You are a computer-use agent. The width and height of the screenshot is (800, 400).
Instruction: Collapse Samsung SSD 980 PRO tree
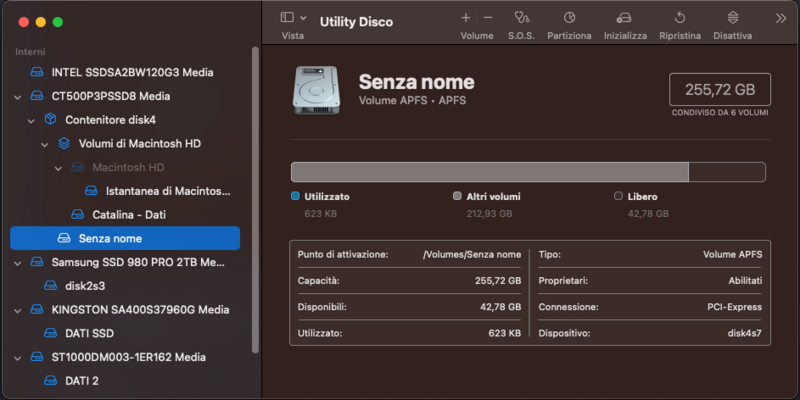(x=18, y=263)
